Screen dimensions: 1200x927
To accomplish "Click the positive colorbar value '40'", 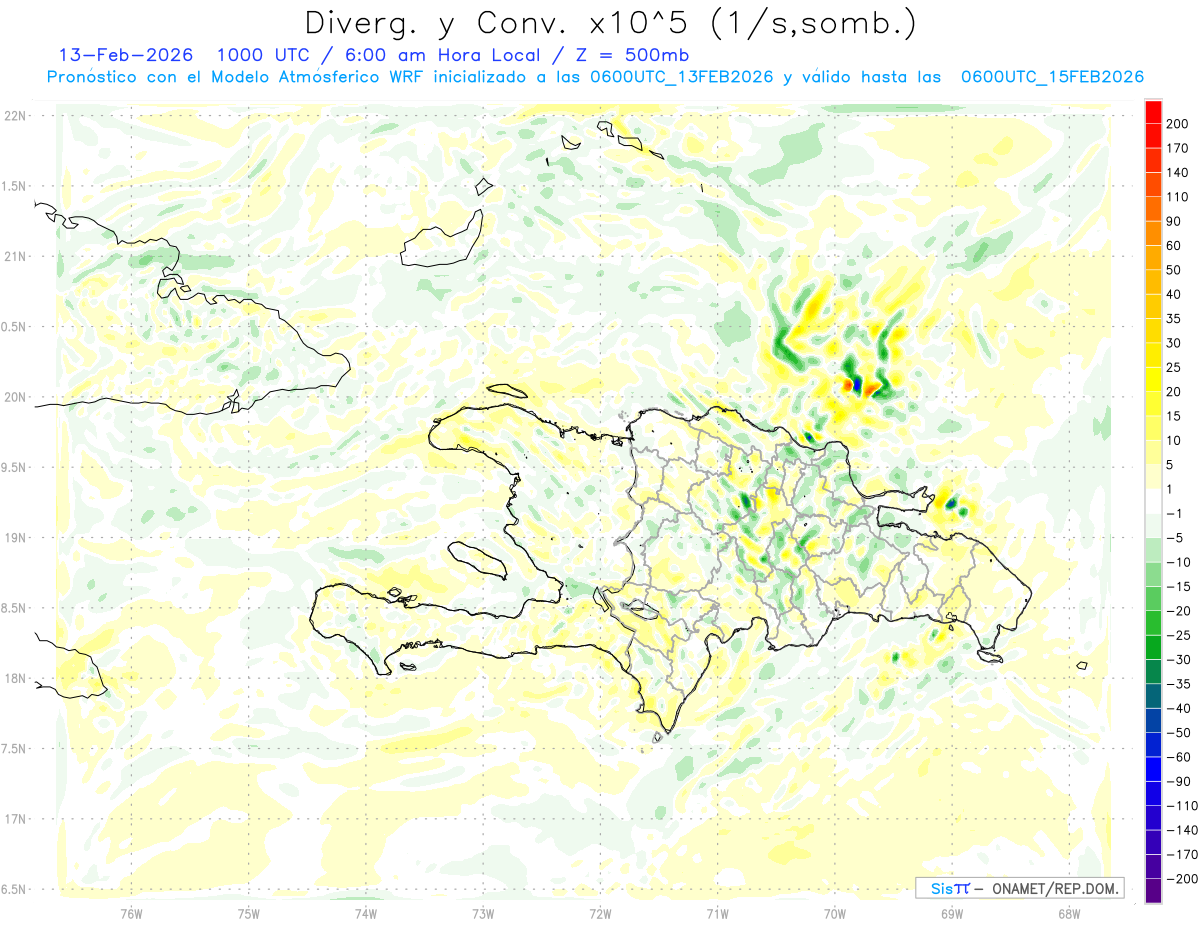I will click(x=1175, y=295).
